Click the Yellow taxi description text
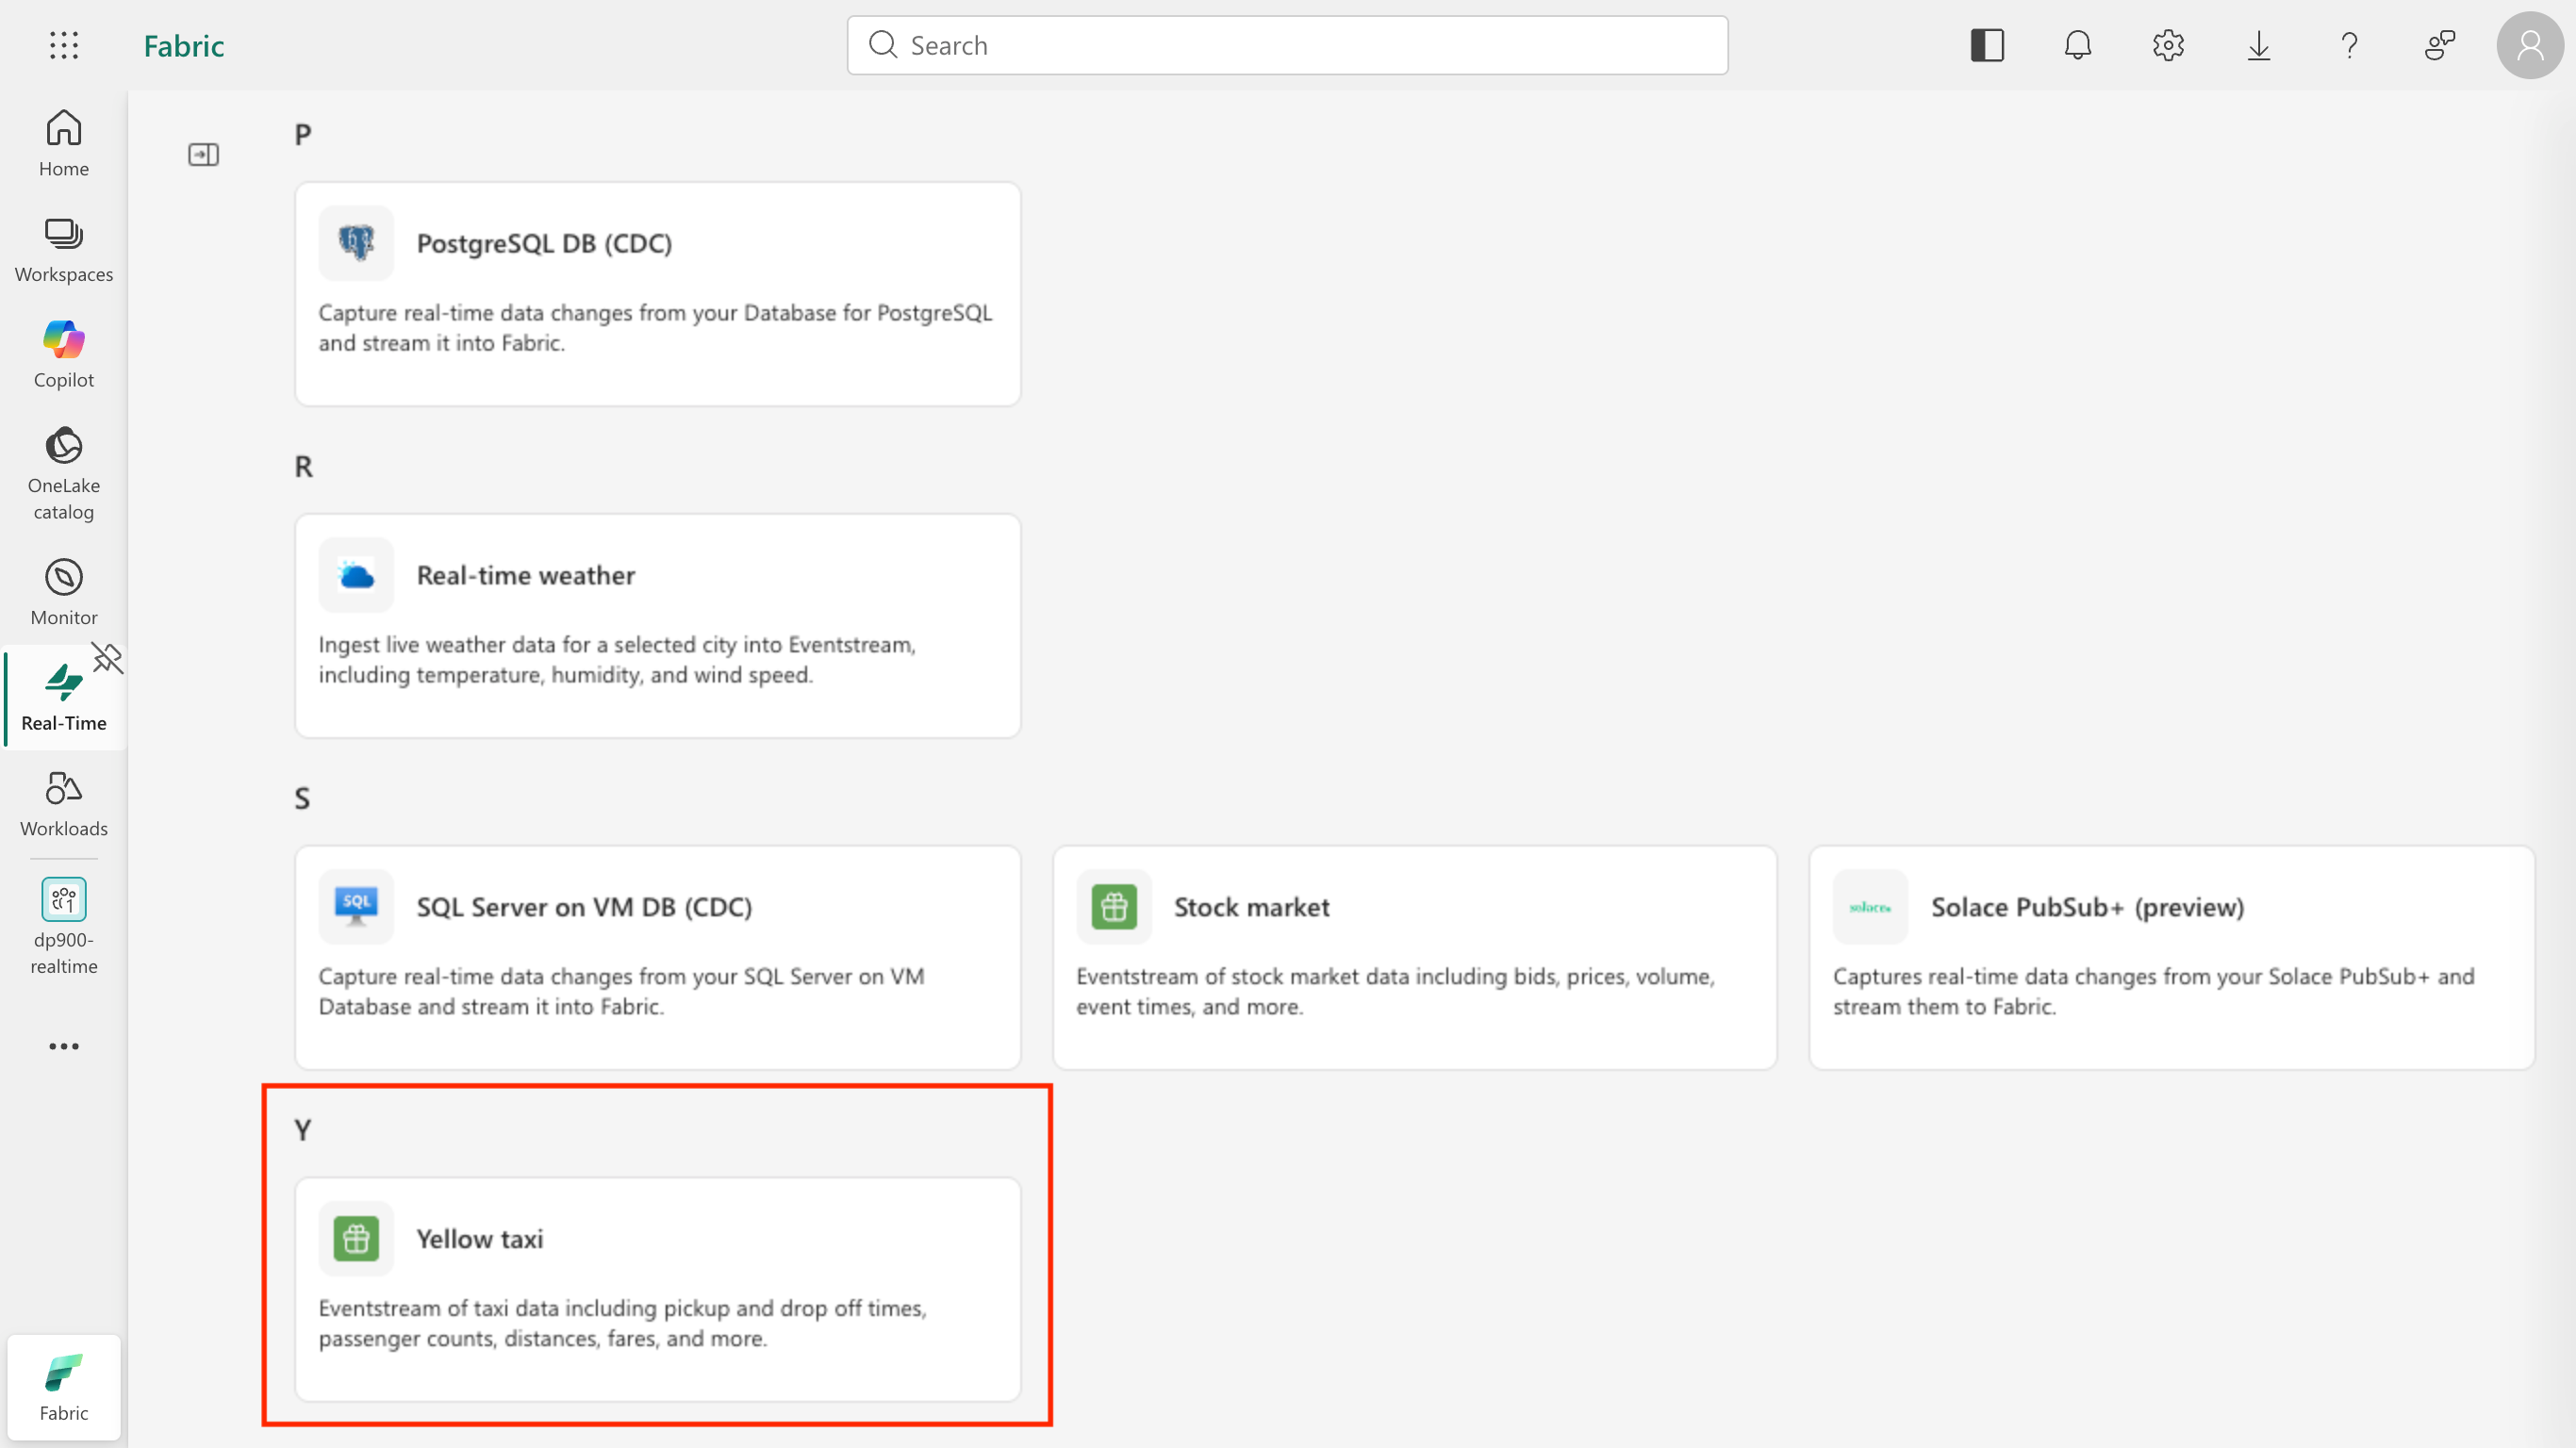This screenshot has height=1448, width=2576. pyautogui.click(x=623, y=1323)
